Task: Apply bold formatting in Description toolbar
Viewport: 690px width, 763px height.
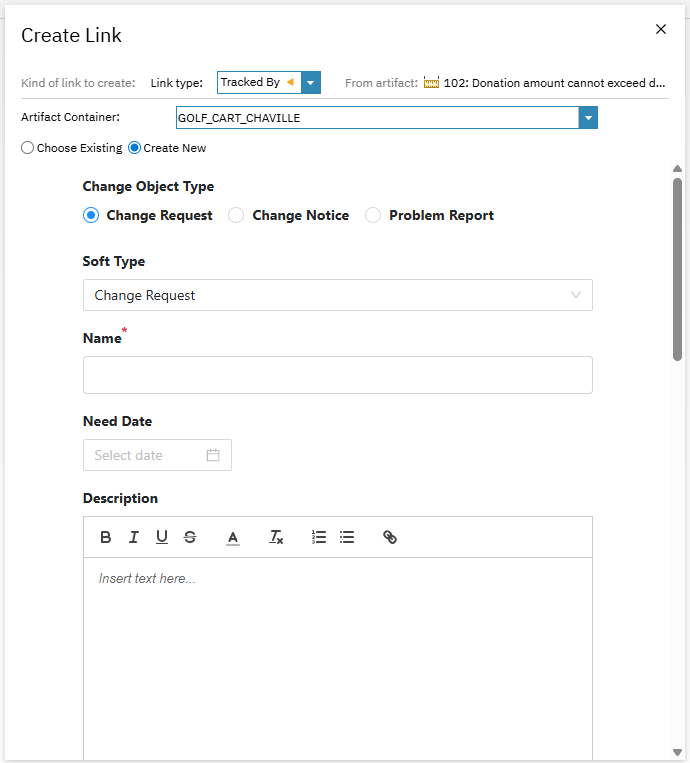Action: [x=106, y=537]
